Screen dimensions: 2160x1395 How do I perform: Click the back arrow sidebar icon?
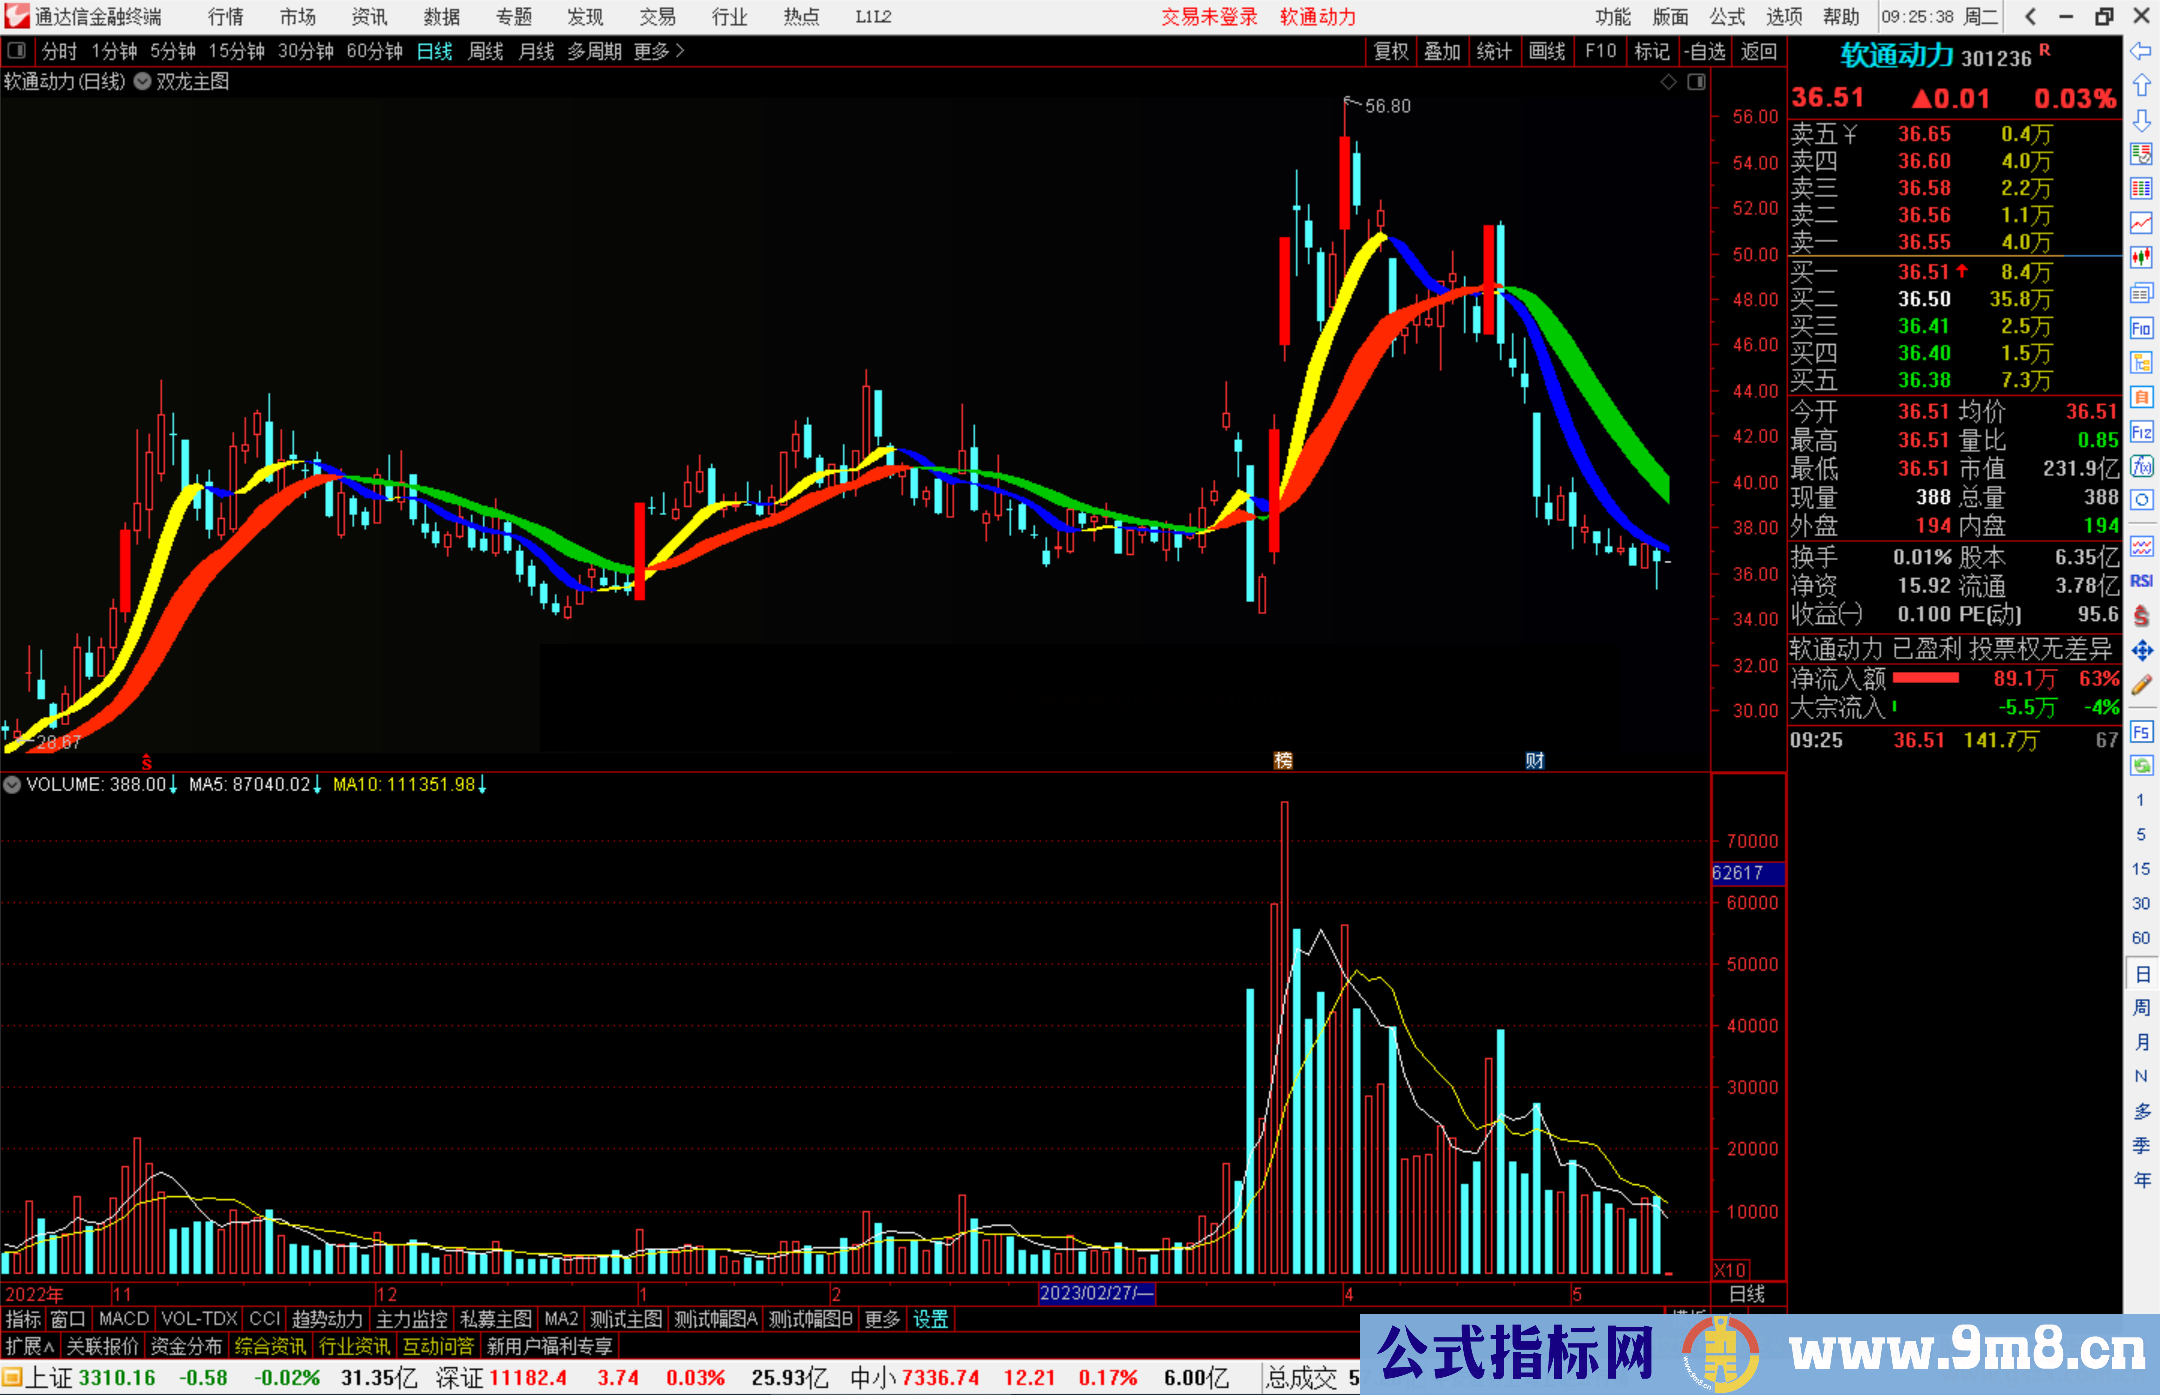[2141, 51]
